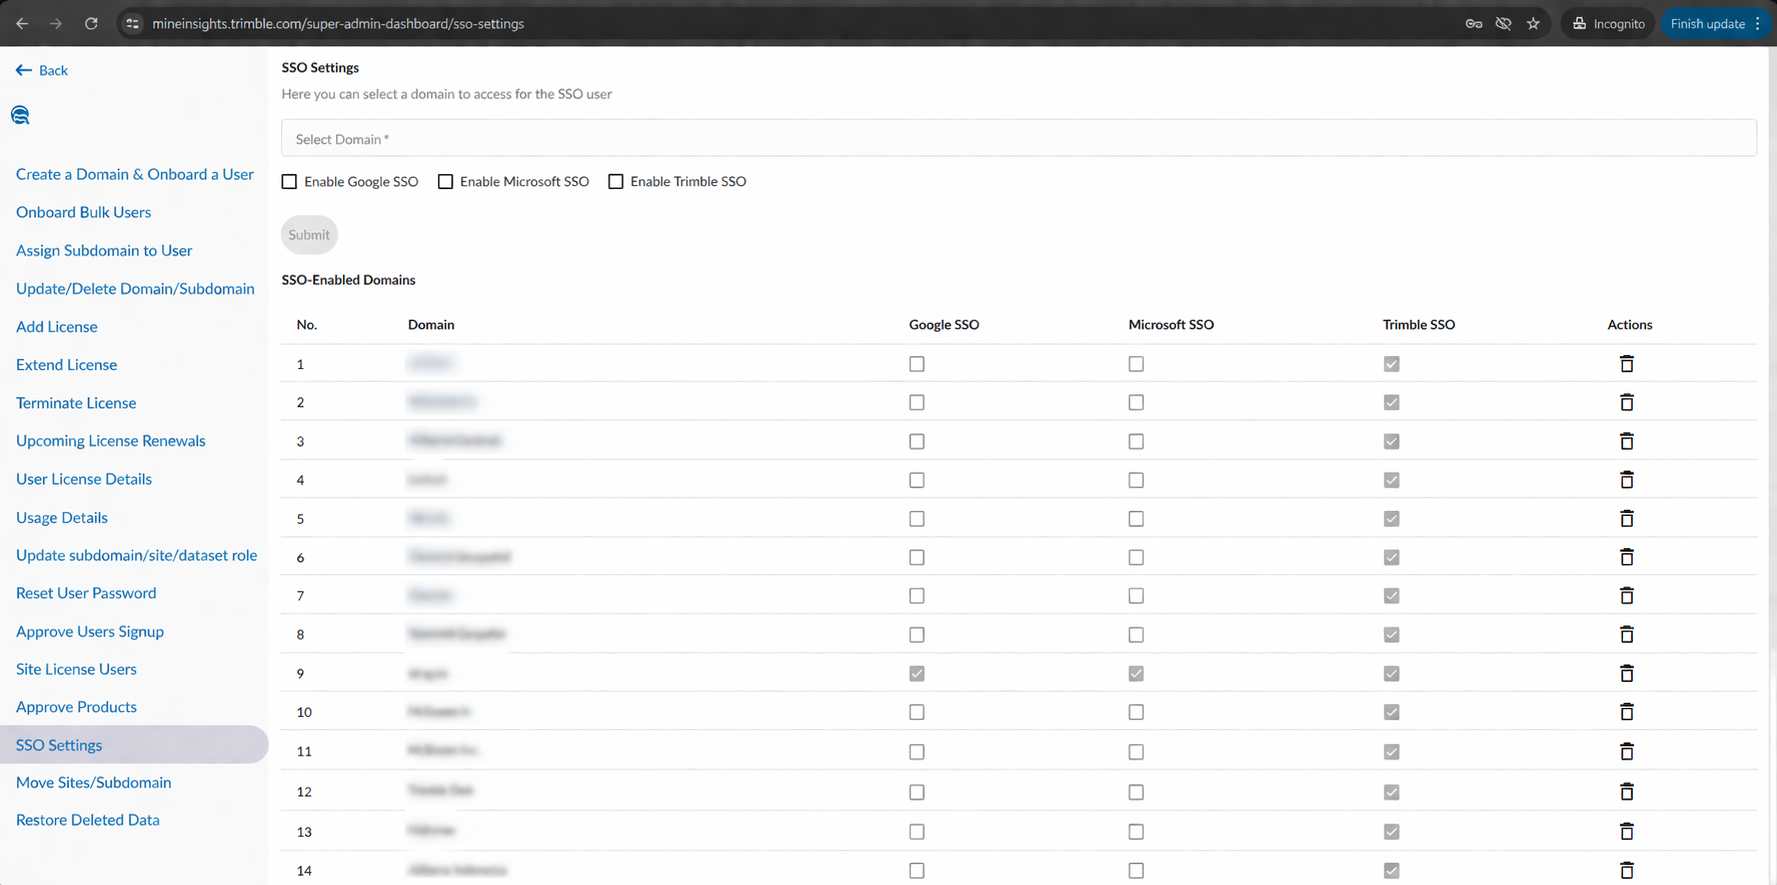Click the delete trash icon in row 1
This screenshot has width=1777, height=885.
click(x=1626, y=364)
